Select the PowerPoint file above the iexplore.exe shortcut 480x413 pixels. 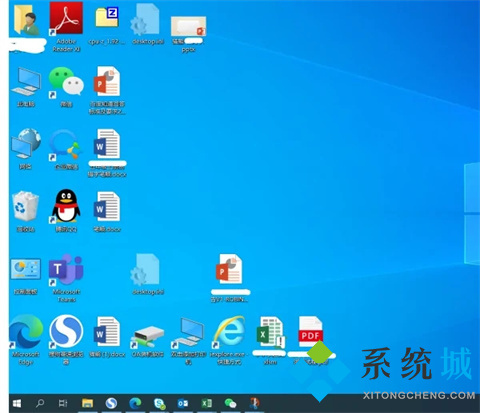pos(229,269)
